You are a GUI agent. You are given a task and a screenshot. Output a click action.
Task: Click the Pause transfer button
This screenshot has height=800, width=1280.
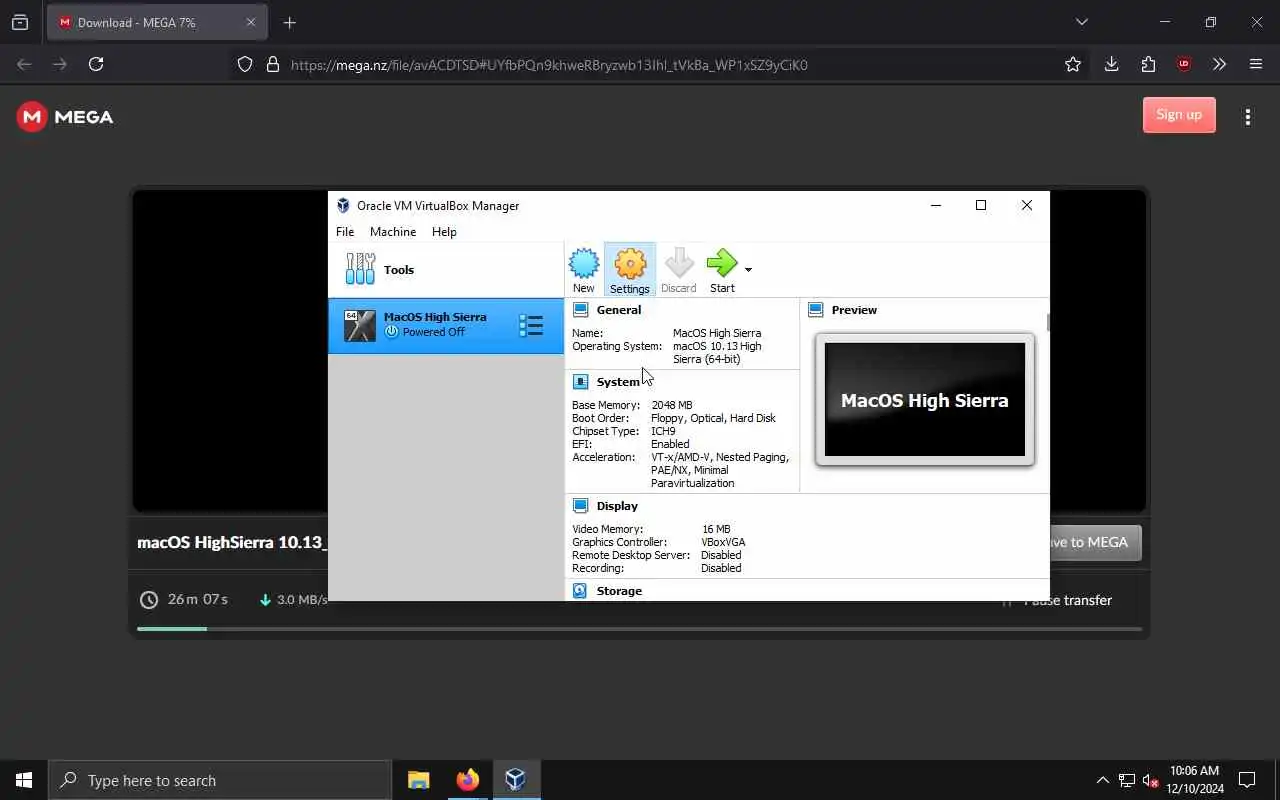1058,600
